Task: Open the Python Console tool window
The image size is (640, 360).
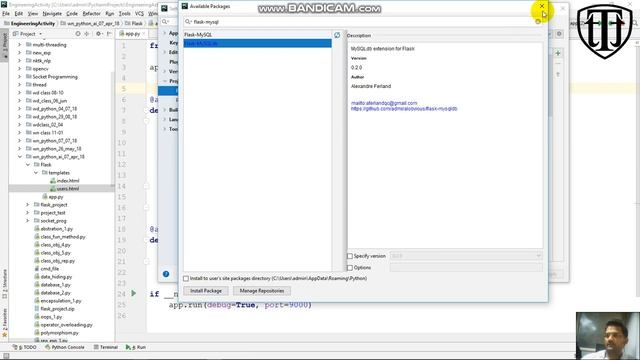Action: [x=64, y=347]
